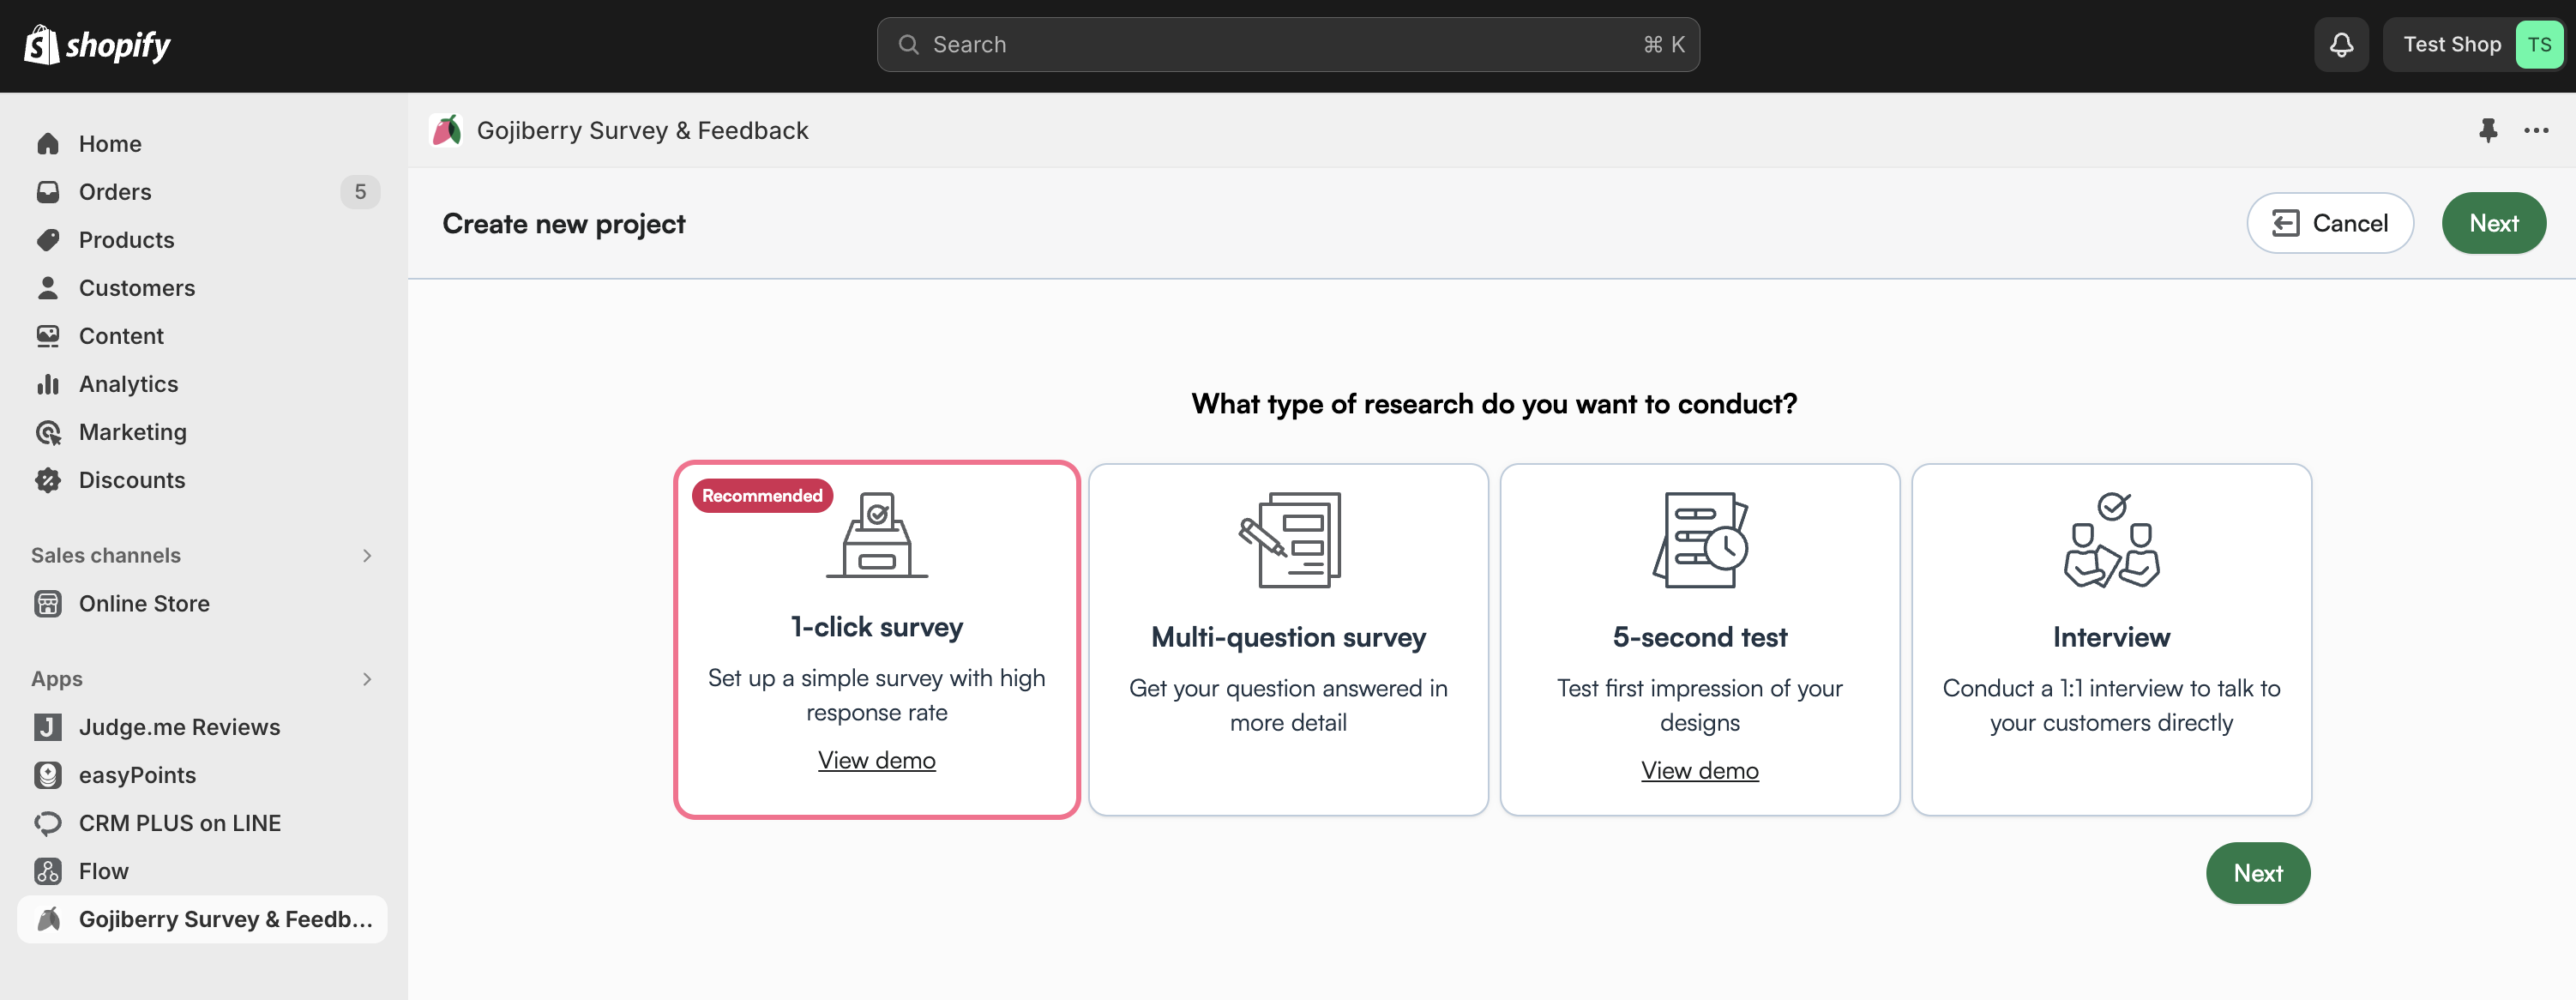Open Analytics page
The width and height of the screenshot is (2576, 1000).
pos(201,384)
